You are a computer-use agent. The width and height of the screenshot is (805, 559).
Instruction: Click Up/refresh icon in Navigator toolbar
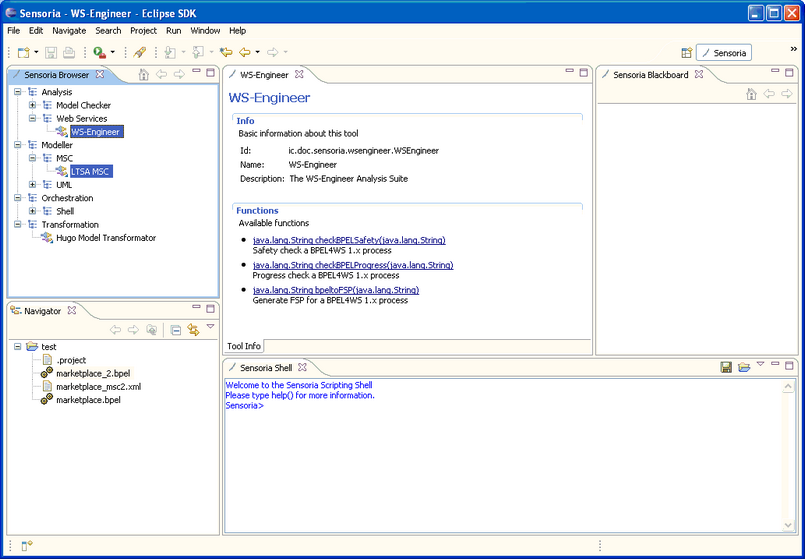[x=151, y=330]
